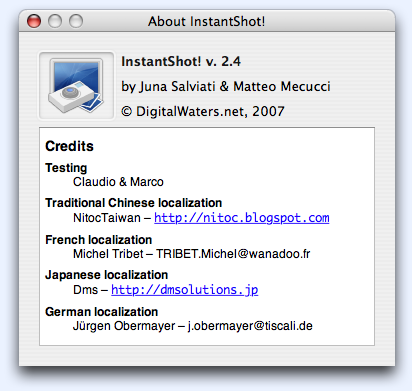Click the 'Dms' name text

coord(85,290)
